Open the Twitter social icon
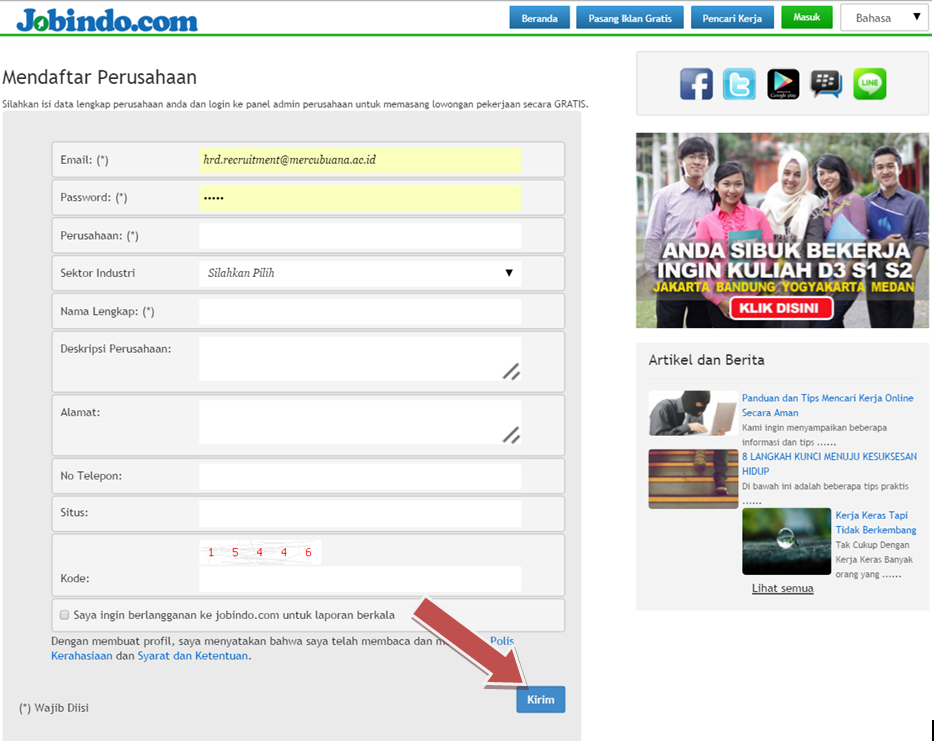Image resolution: width=936 pixels, height=742 pixels. click(739, 84)
